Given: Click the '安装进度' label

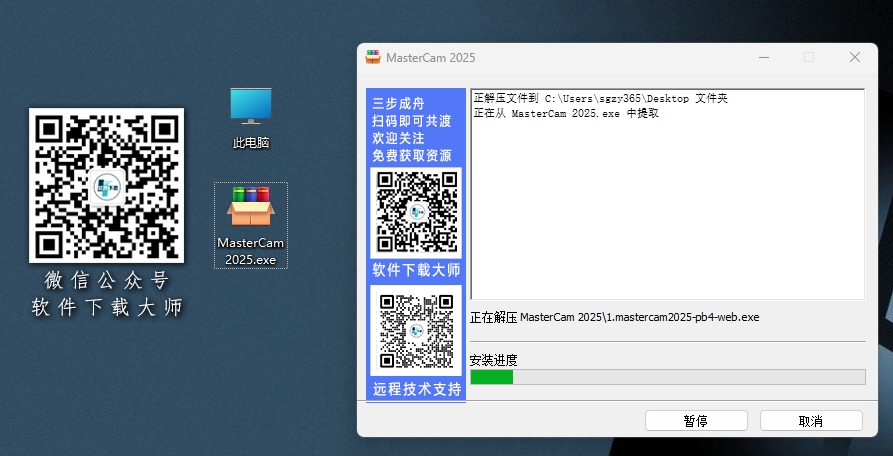Looking at the screenshot, I should click(x=493, y=360).
